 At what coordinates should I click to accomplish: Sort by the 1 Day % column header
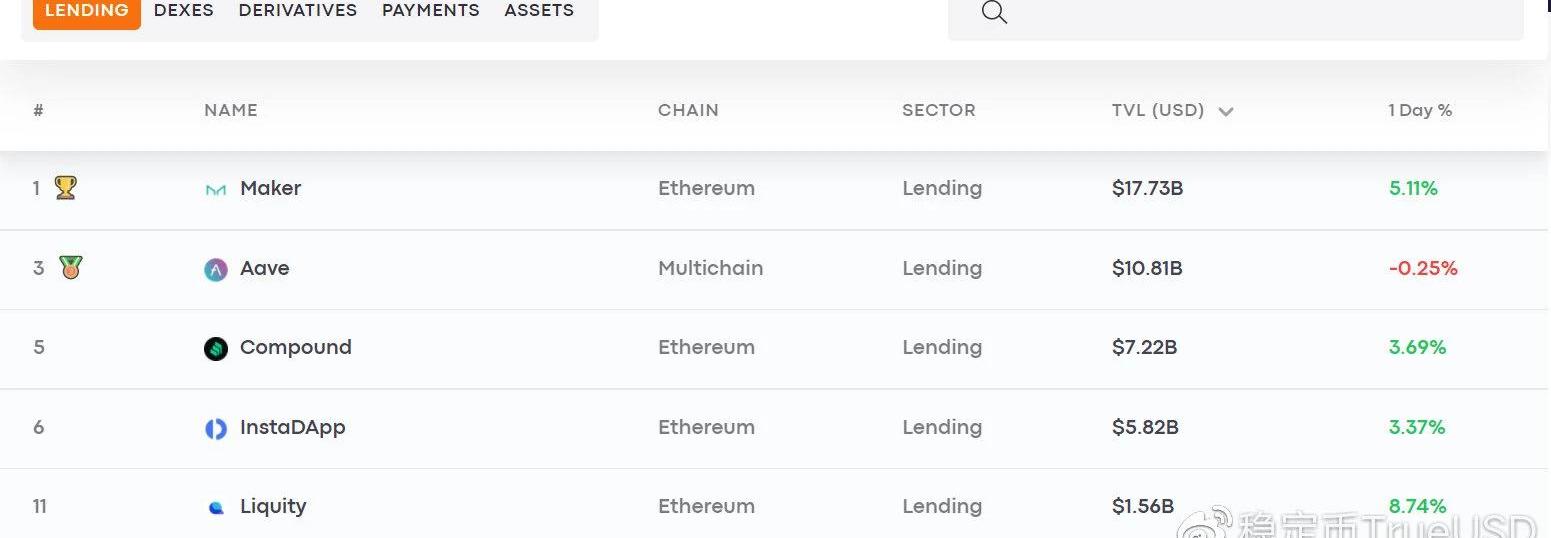(1420, 110)
